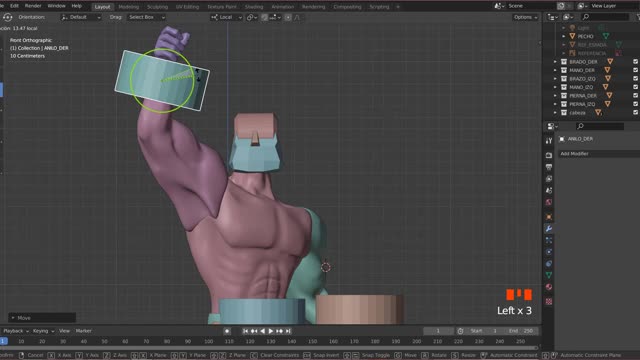Image resolution: width=640 pixels, height=360 pixels.
Task: Open the World properties tab
Action: point(549,202)
